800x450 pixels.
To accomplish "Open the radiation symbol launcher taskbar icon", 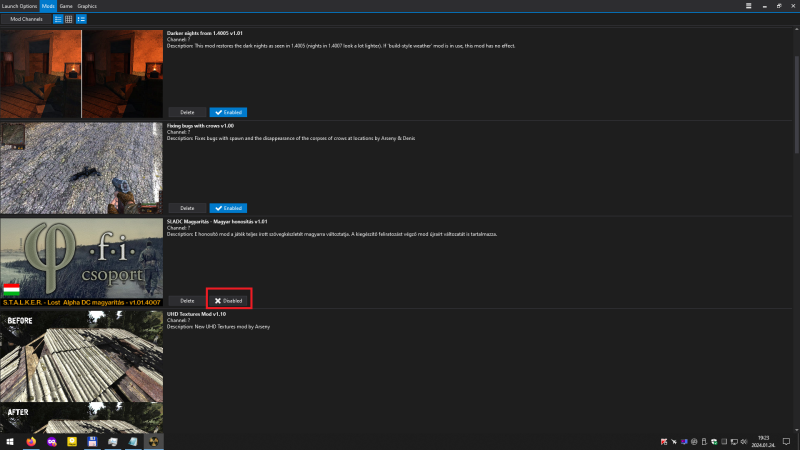I will click(154, 442).
